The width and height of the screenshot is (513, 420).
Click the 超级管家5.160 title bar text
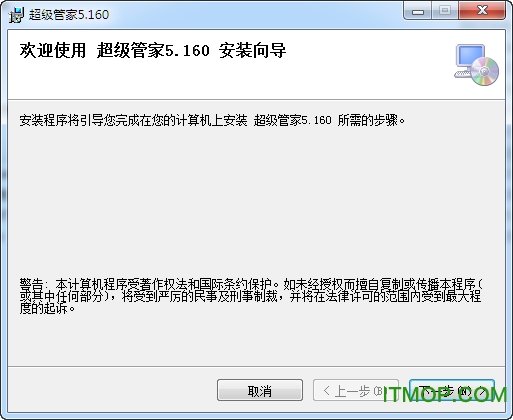(69, 15)
